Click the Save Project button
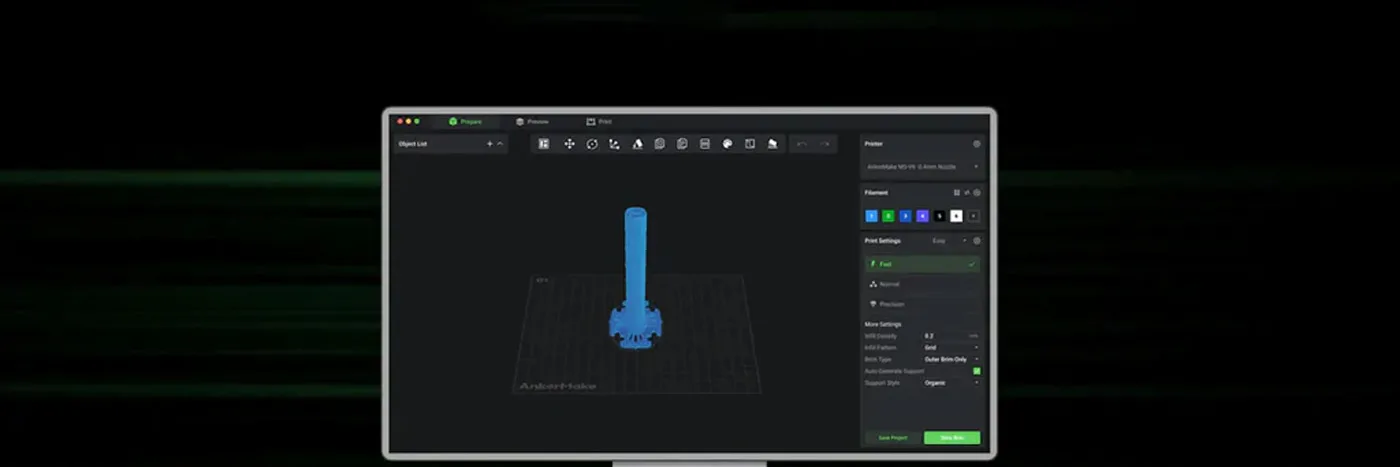This screenshot has height=467, width=1400. pyautogui.click(x=892, y=438)
